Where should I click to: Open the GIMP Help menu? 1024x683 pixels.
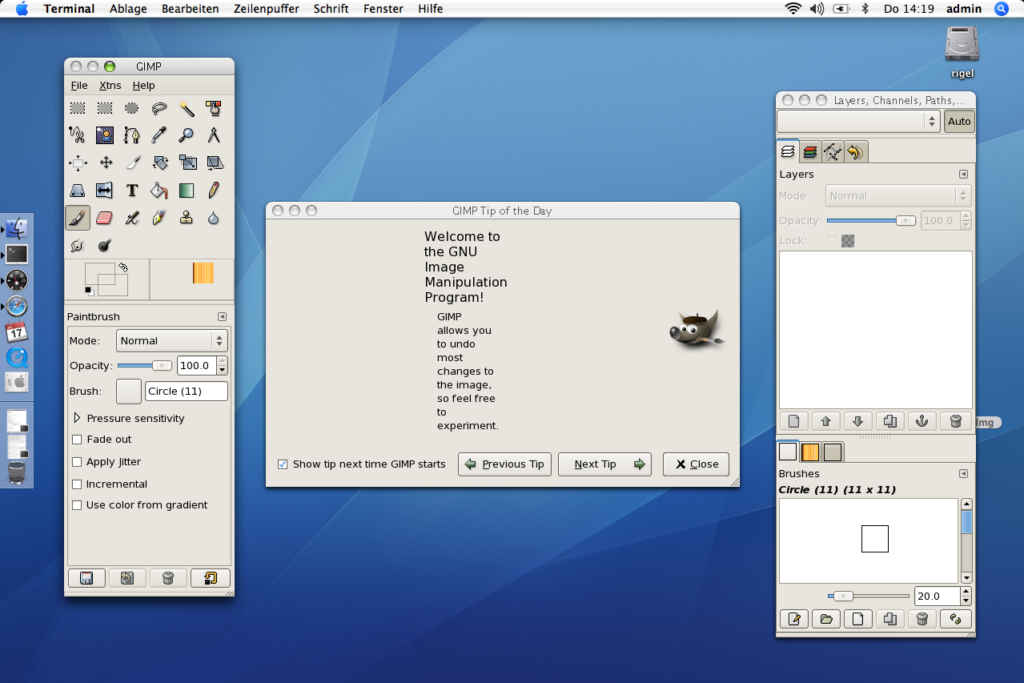[x=144, y=86]
